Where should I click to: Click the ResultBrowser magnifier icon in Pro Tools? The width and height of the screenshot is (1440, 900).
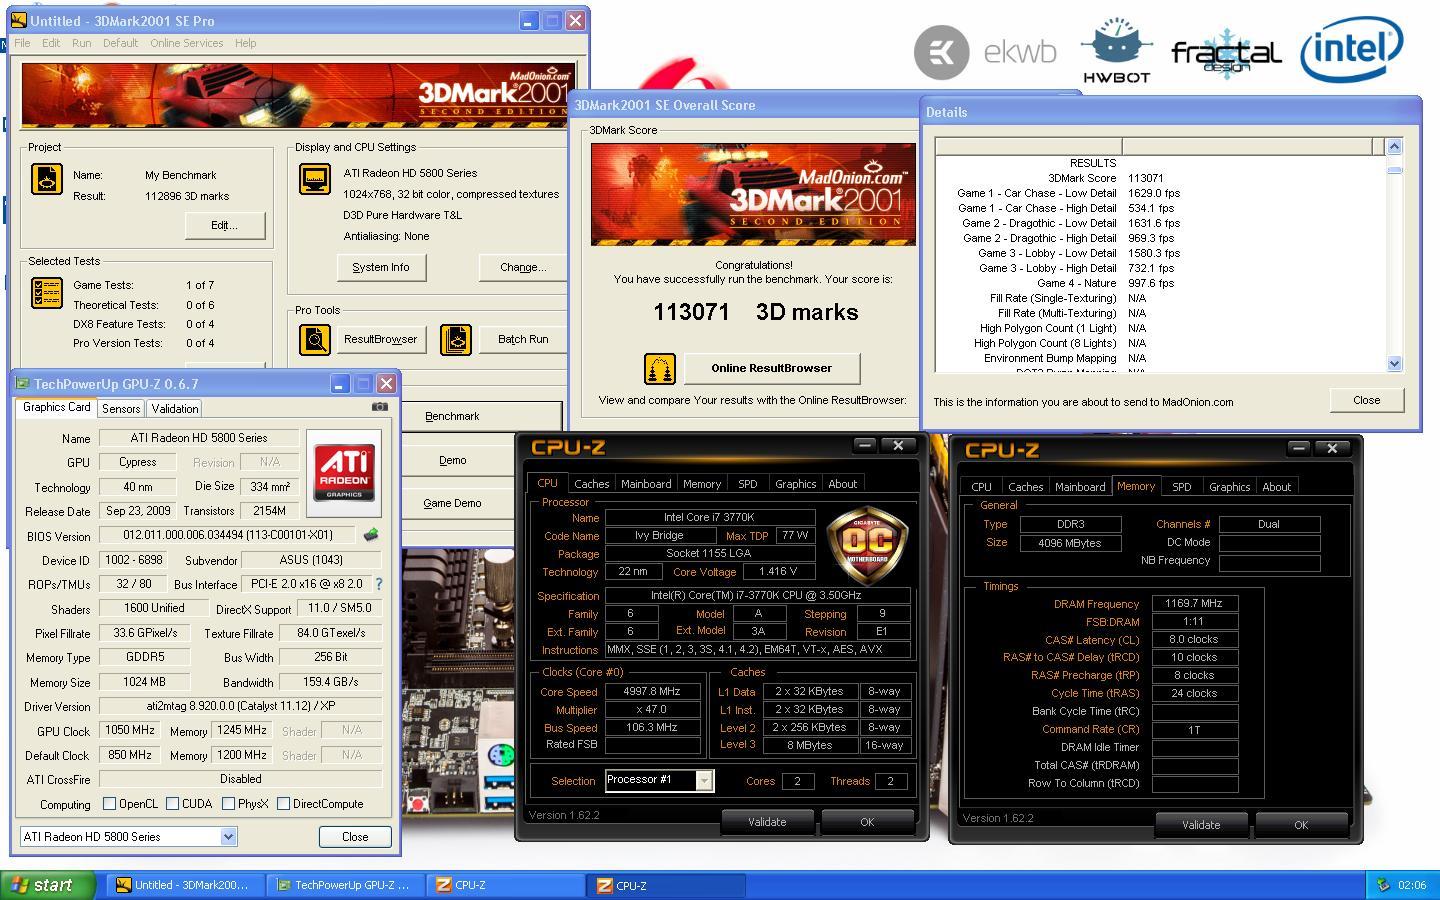click(x=315, y=340)
